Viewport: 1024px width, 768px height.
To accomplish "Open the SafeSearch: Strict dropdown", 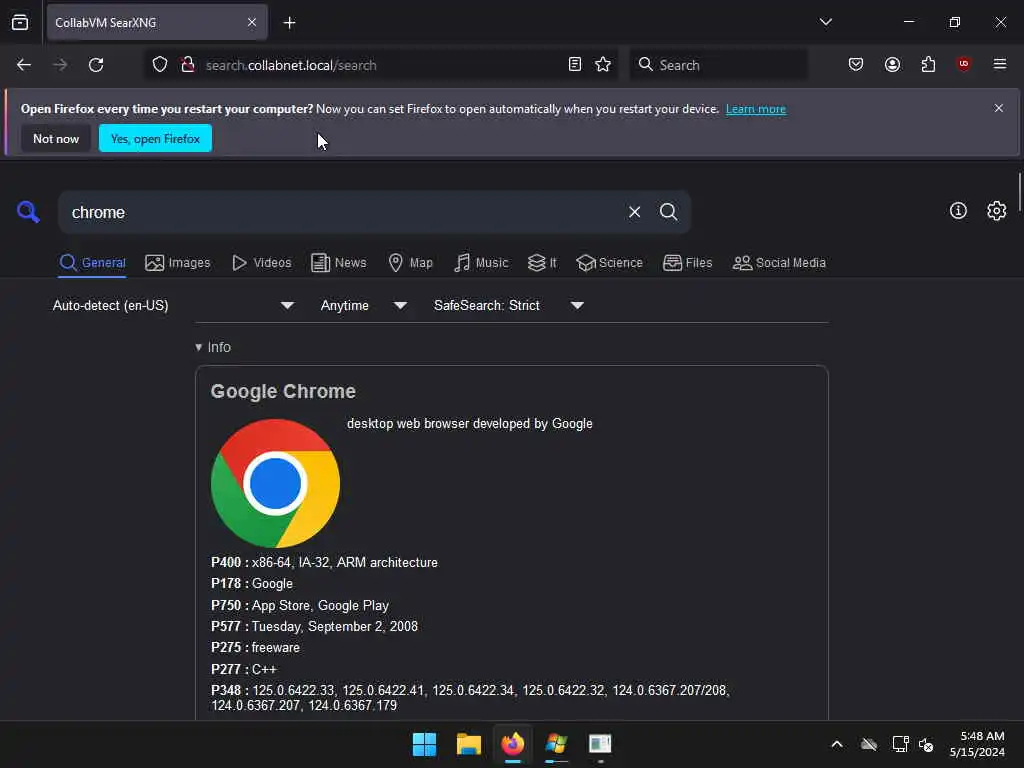I will (x=509, y=306).
